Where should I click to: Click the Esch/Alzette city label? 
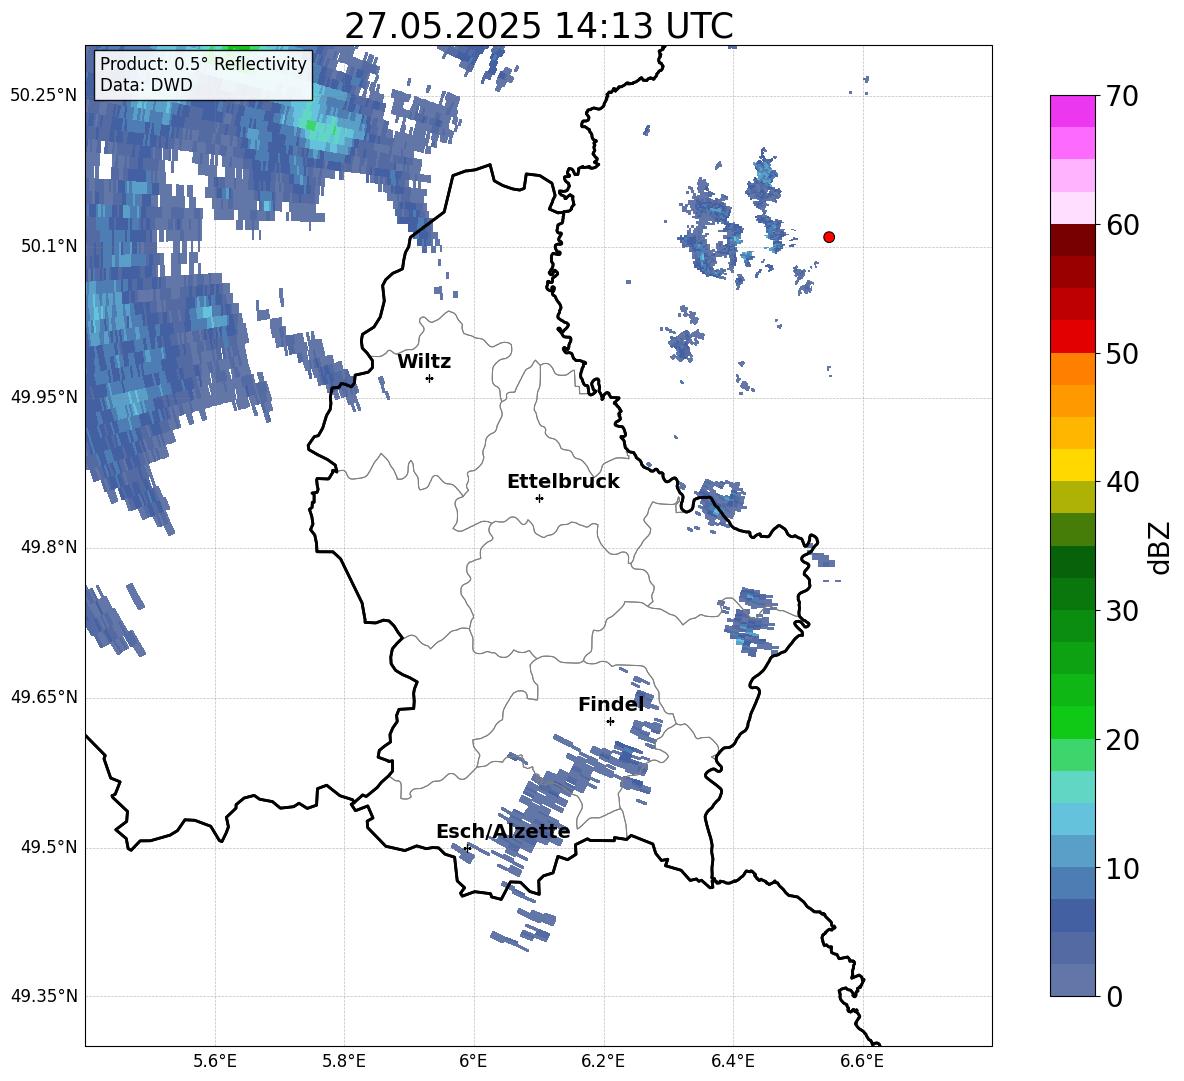click(503, 832)
